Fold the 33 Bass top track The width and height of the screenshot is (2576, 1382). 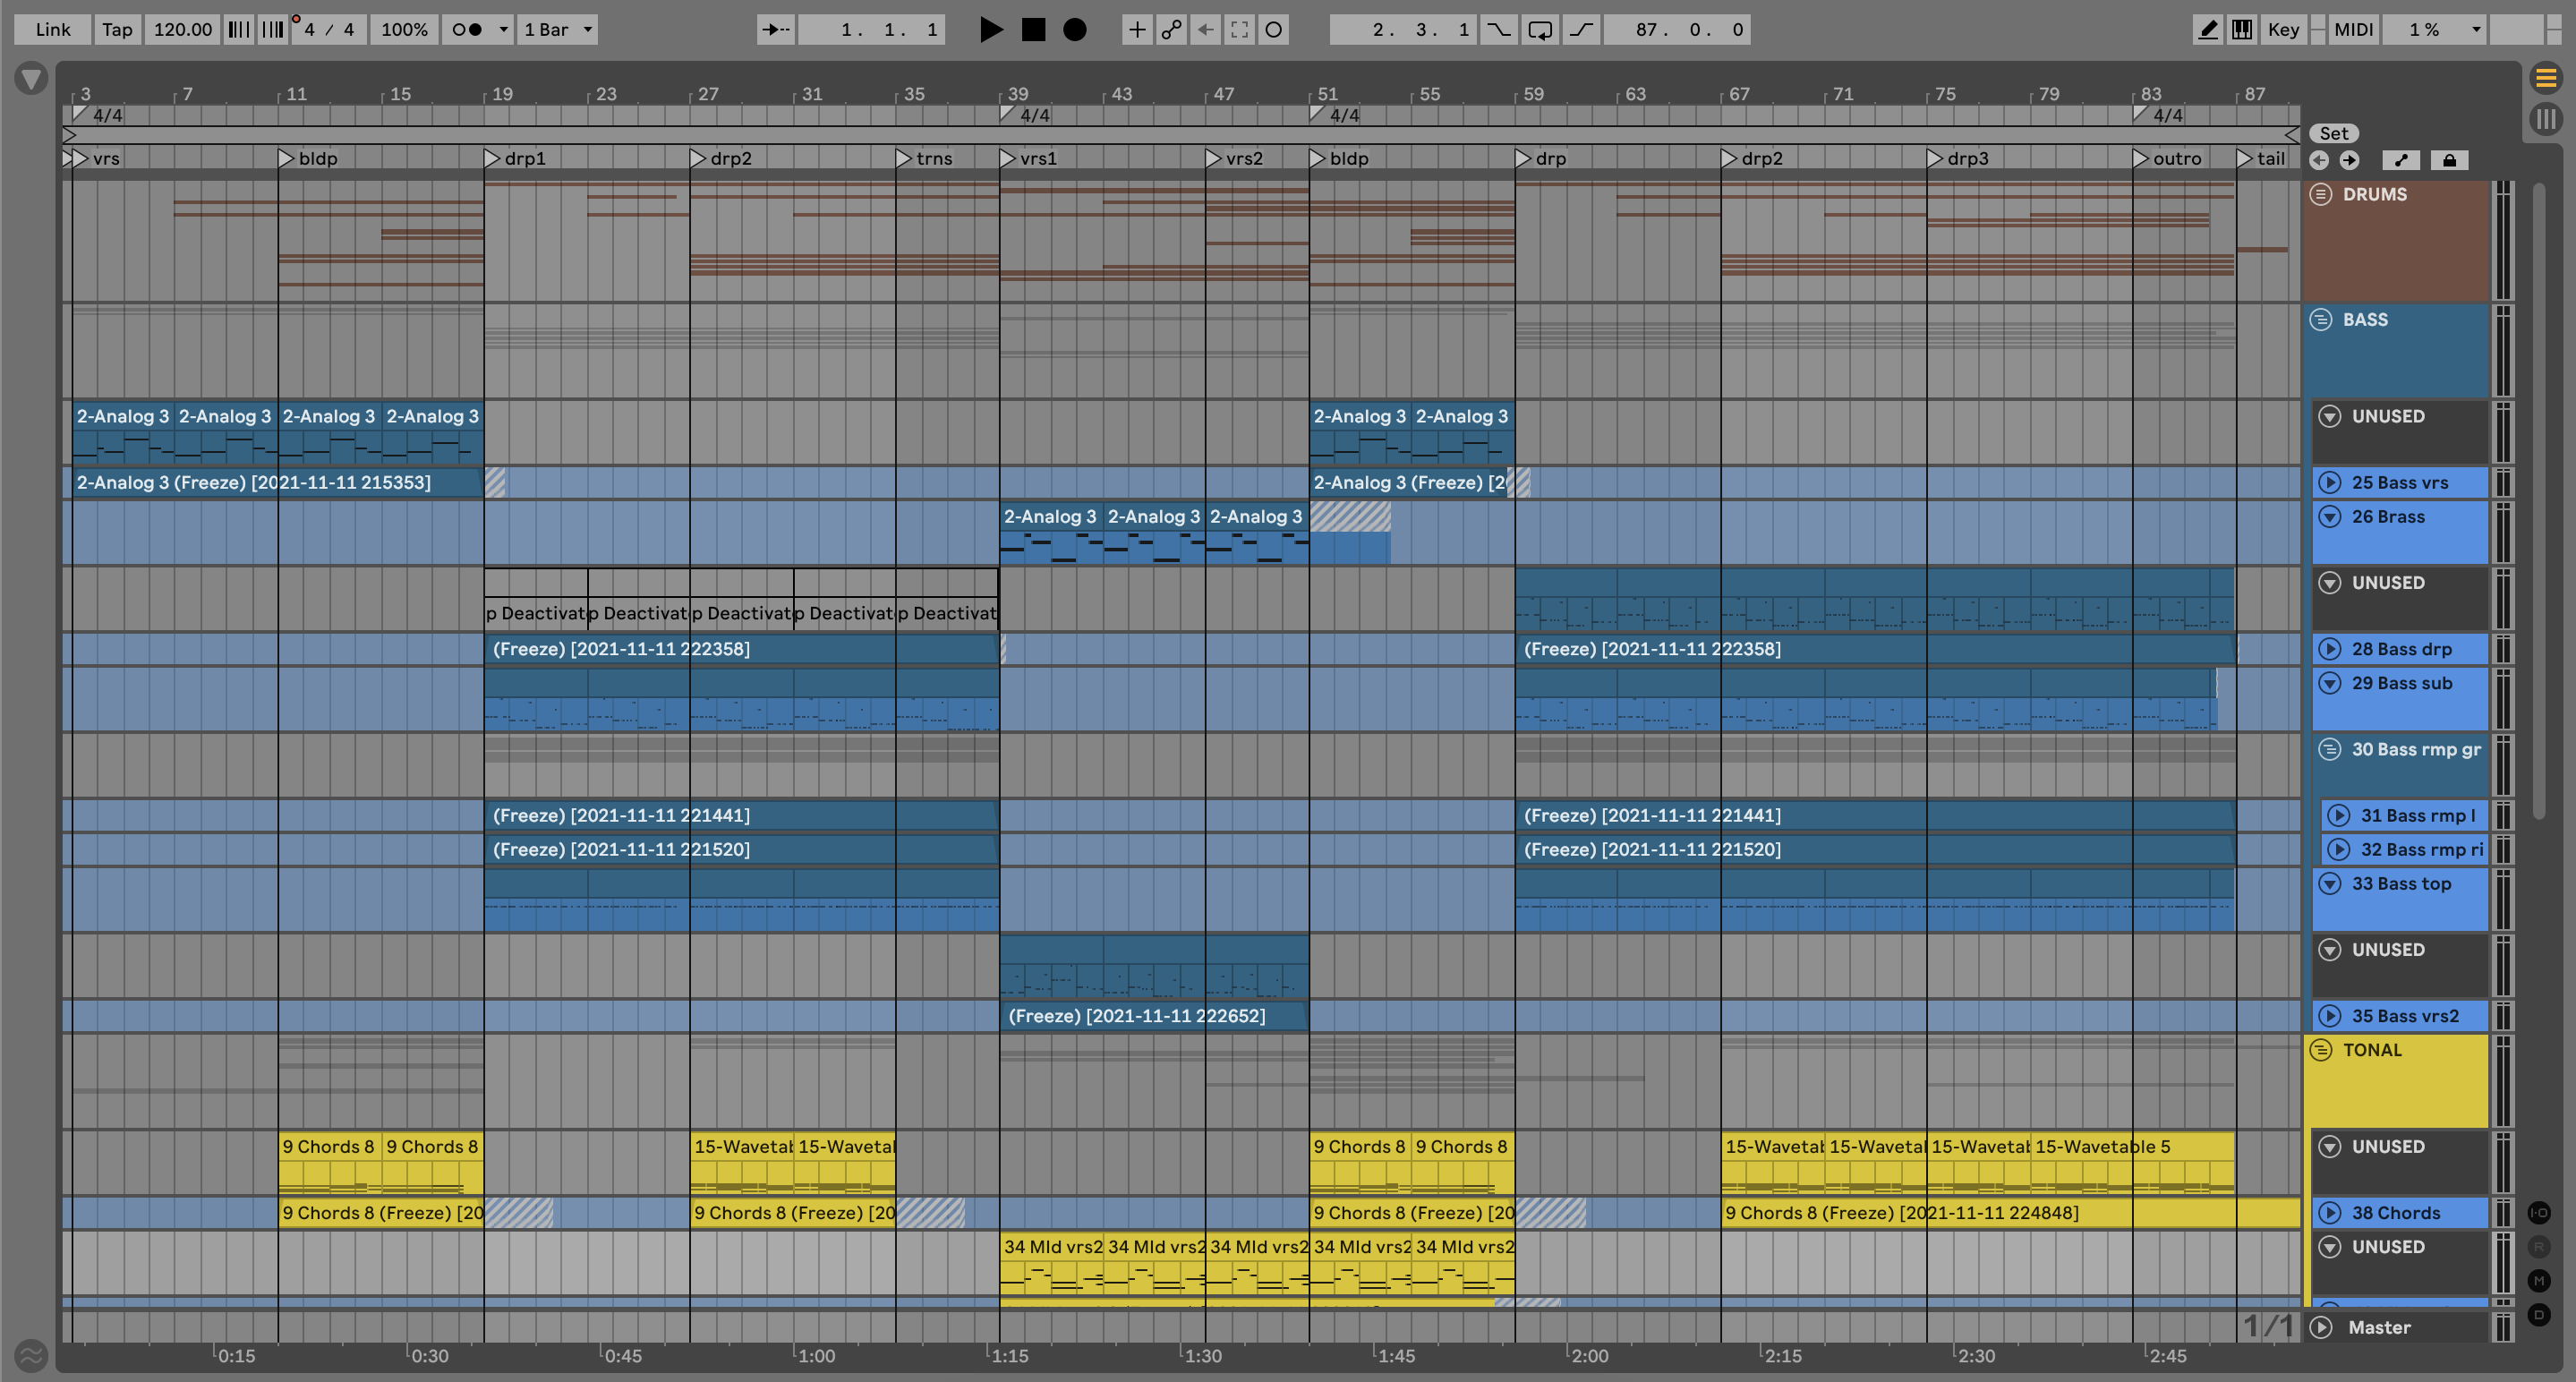coord(2330,883)
